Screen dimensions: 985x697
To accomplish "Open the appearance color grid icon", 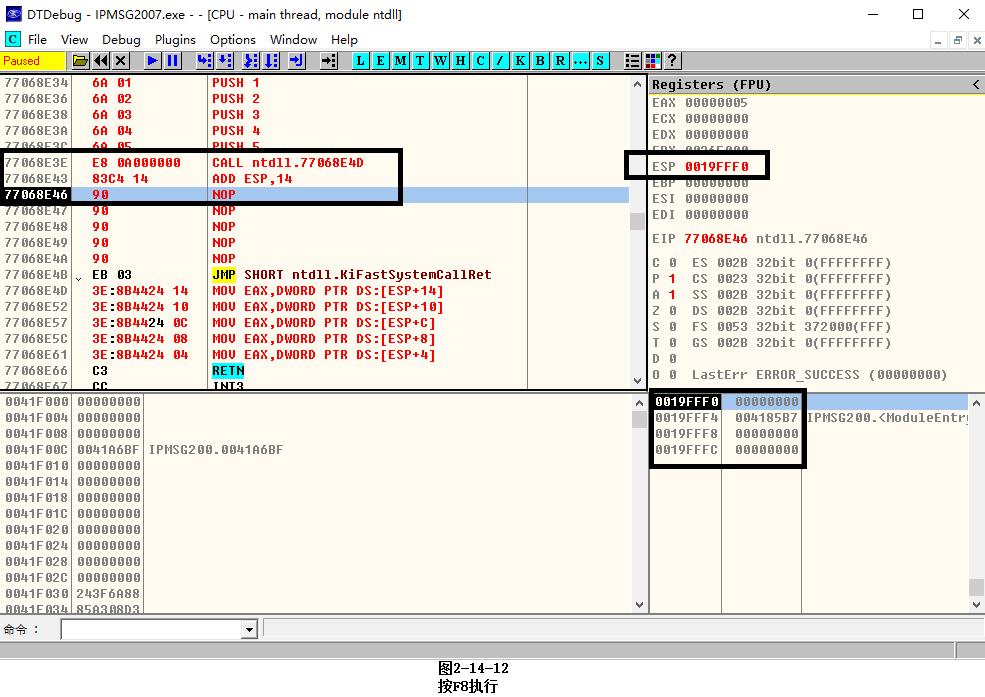I will click(652, 61).
